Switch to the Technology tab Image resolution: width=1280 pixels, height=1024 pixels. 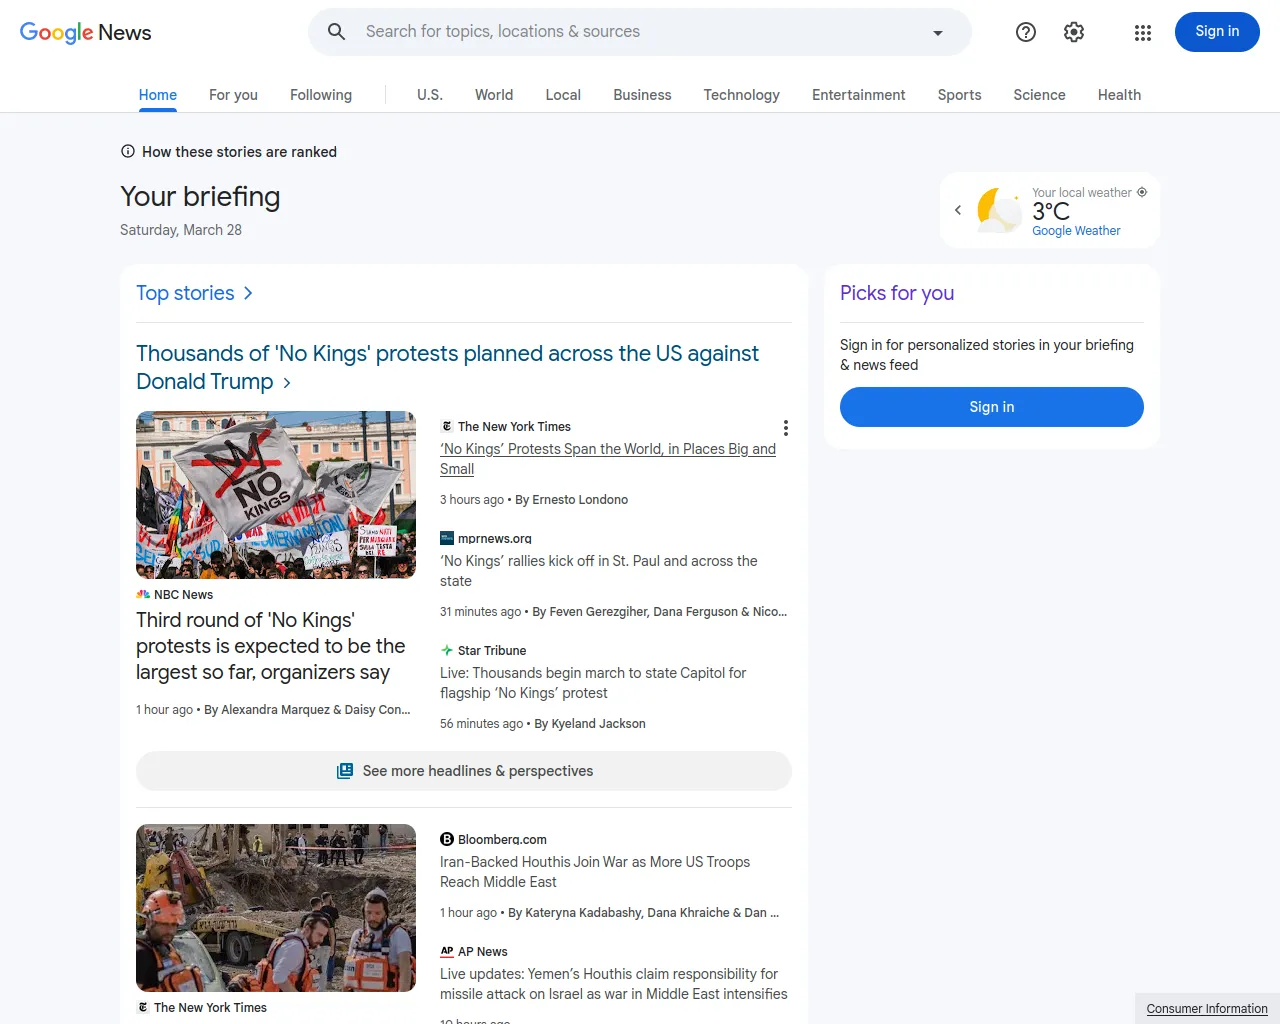tap(741, 95)
